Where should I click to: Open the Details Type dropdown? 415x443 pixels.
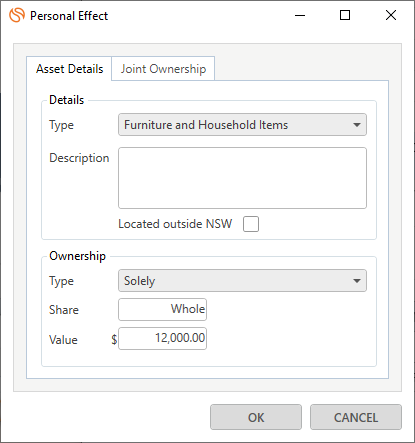pos(357,125)
